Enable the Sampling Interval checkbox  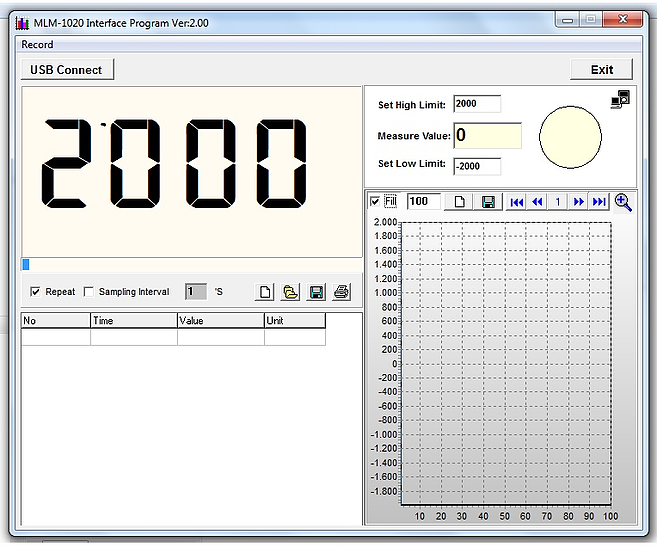click(x=89, y=292)
